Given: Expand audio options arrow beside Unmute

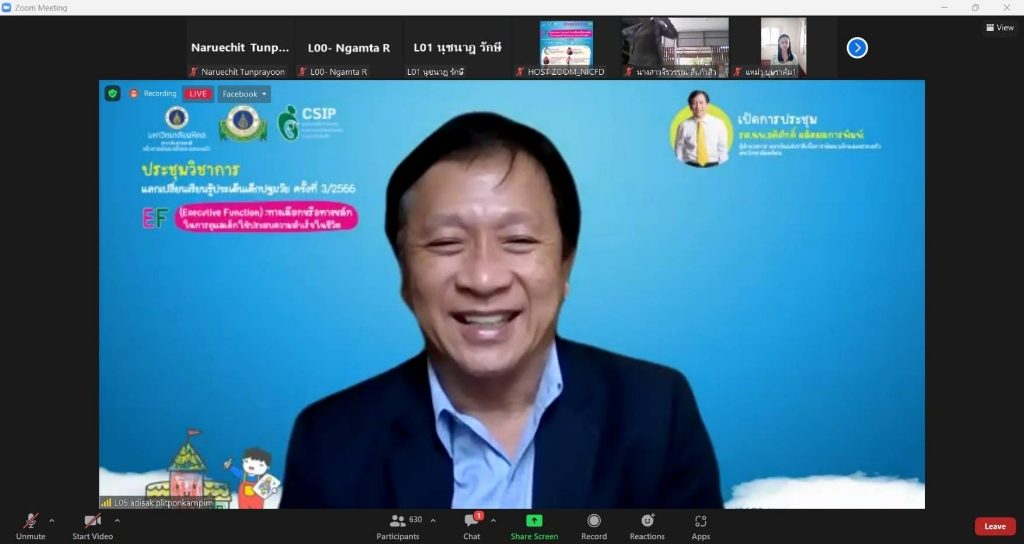Looking at the screenshot, I should pyautogui.click(x=52, y=520).
